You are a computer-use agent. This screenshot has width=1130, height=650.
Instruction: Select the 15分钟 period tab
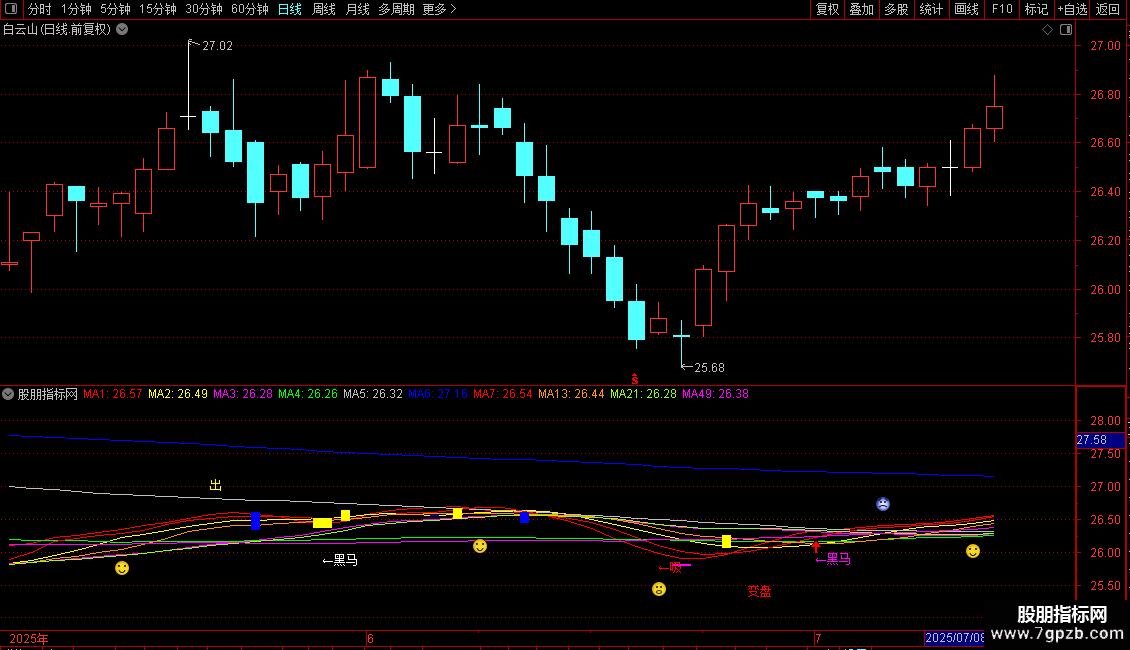(x=157, y=9)
